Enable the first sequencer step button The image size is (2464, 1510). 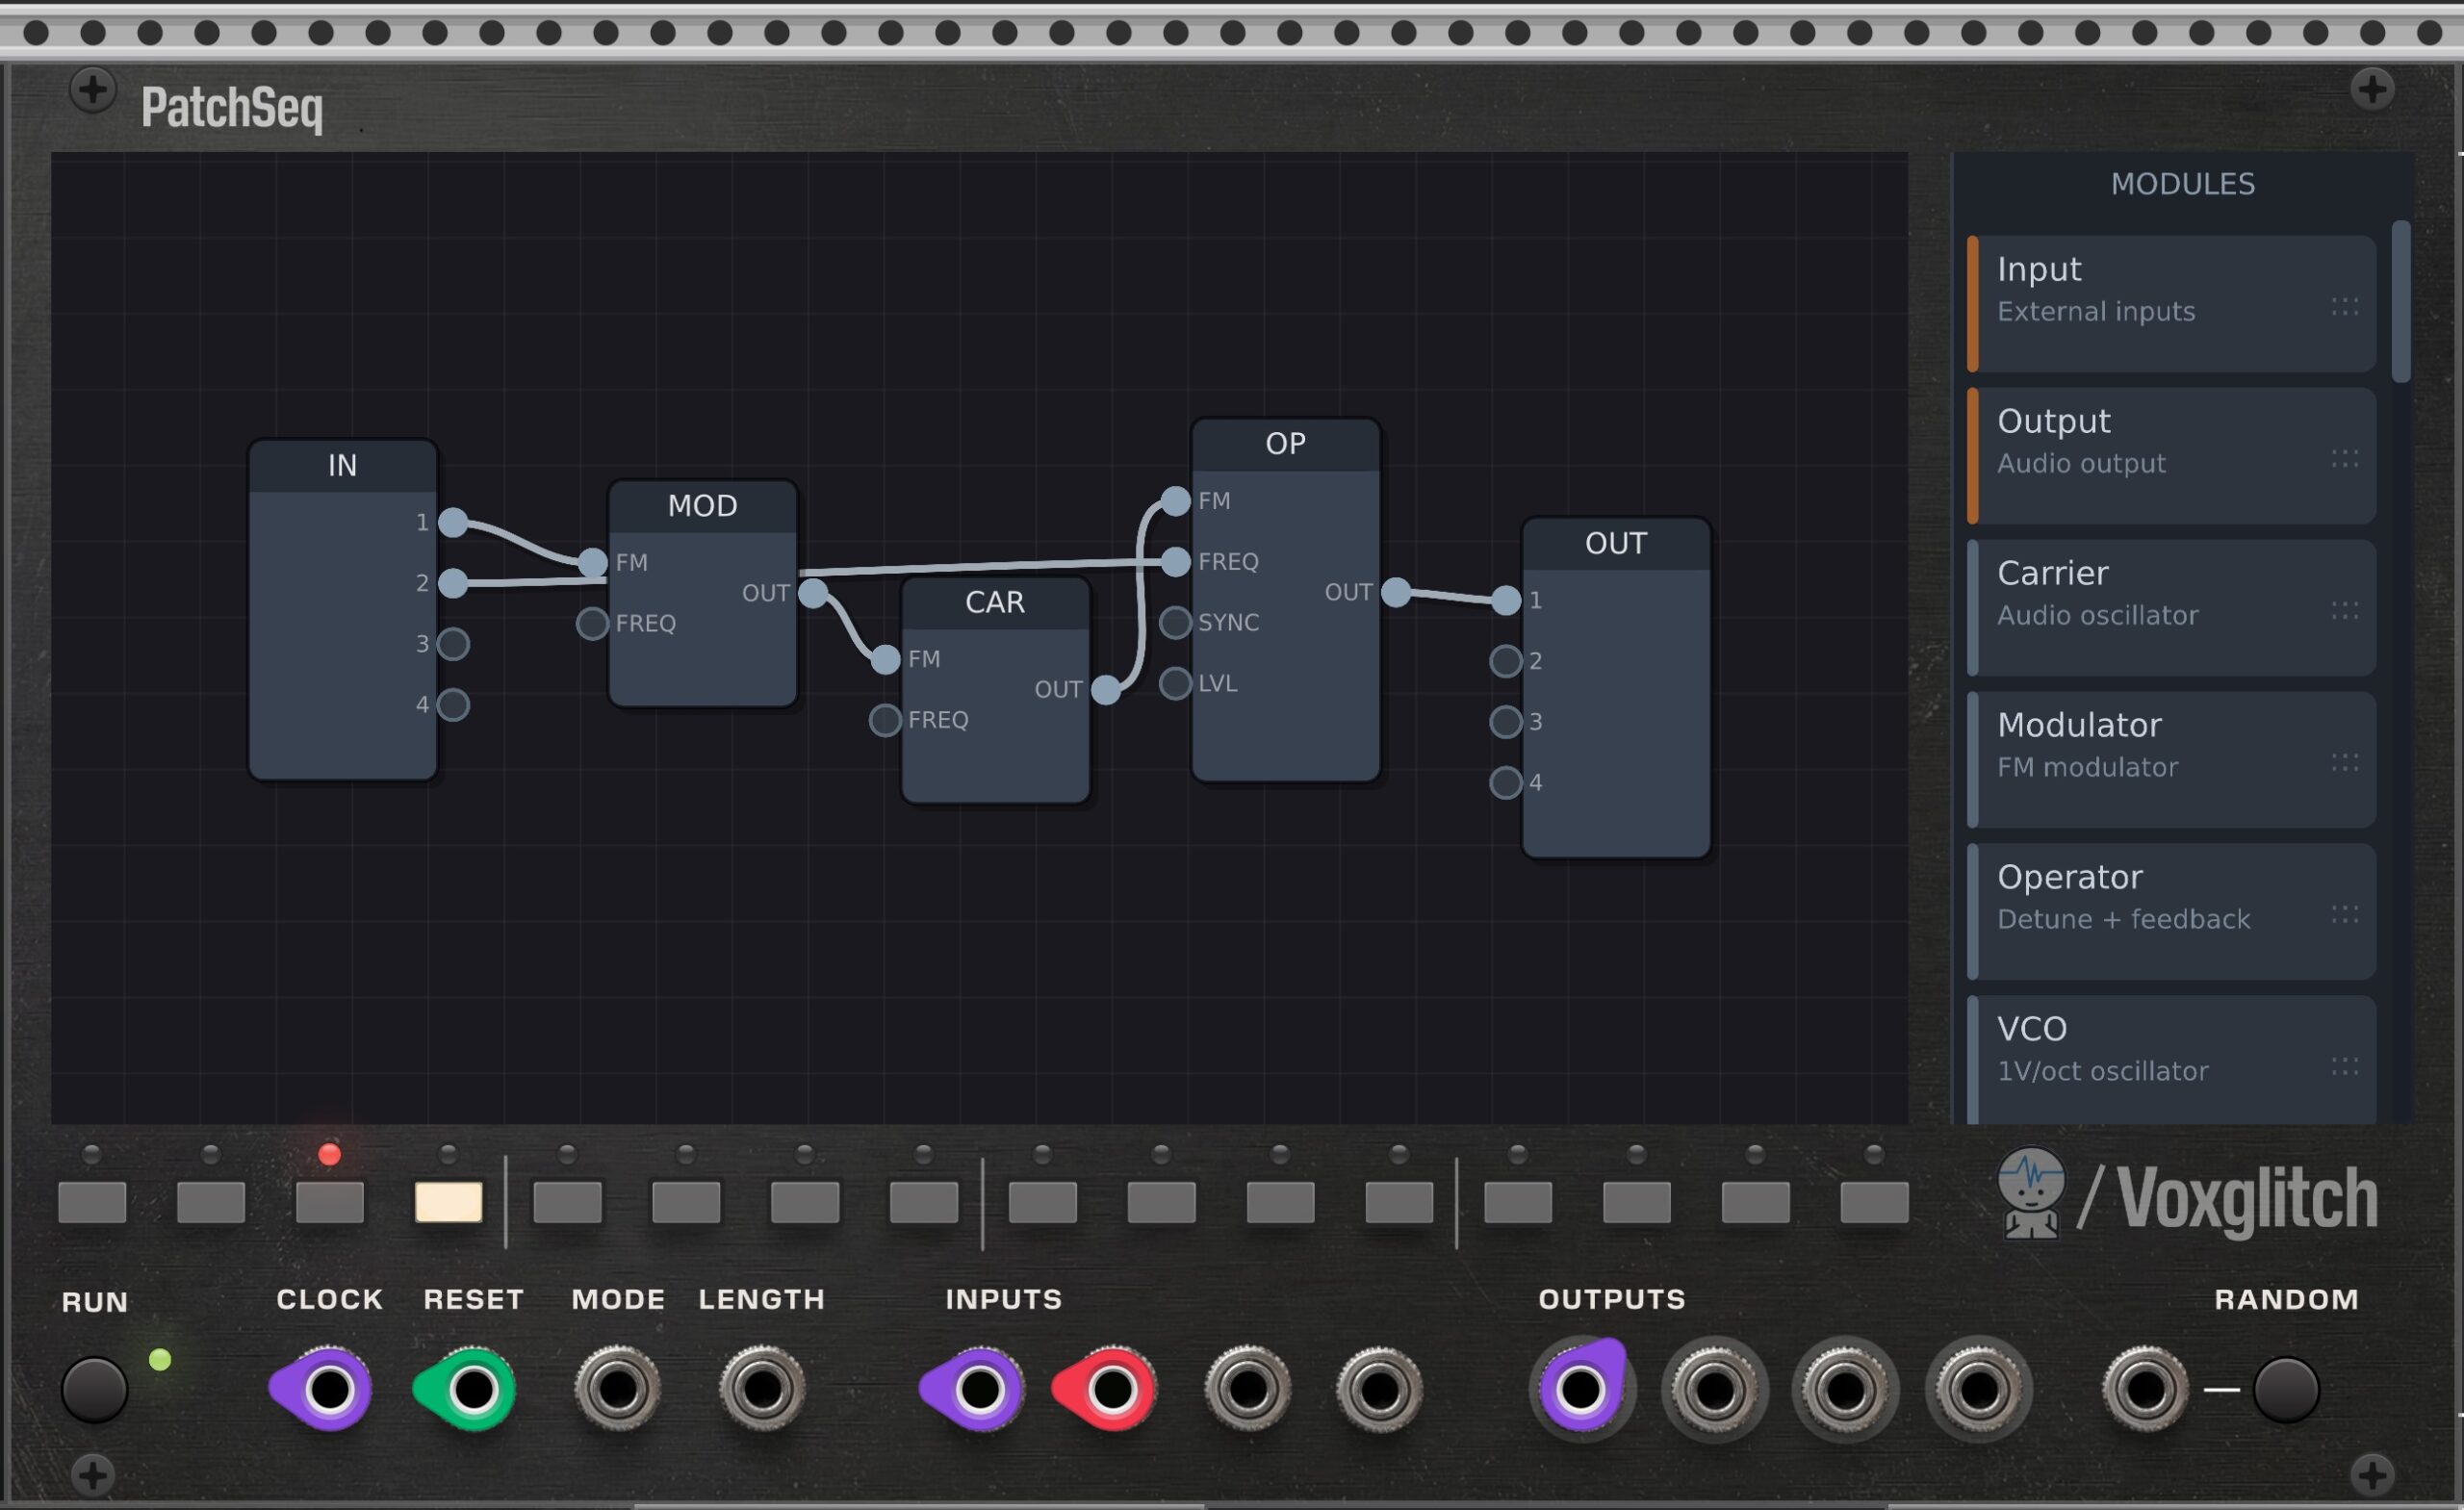(x=92, y=1202)
